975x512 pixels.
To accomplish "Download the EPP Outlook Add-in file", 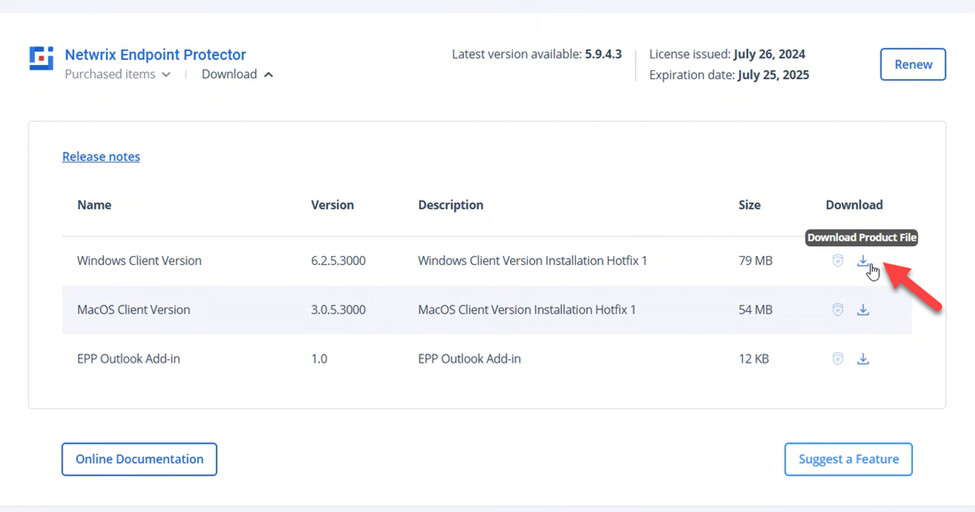I will point(863,359).
